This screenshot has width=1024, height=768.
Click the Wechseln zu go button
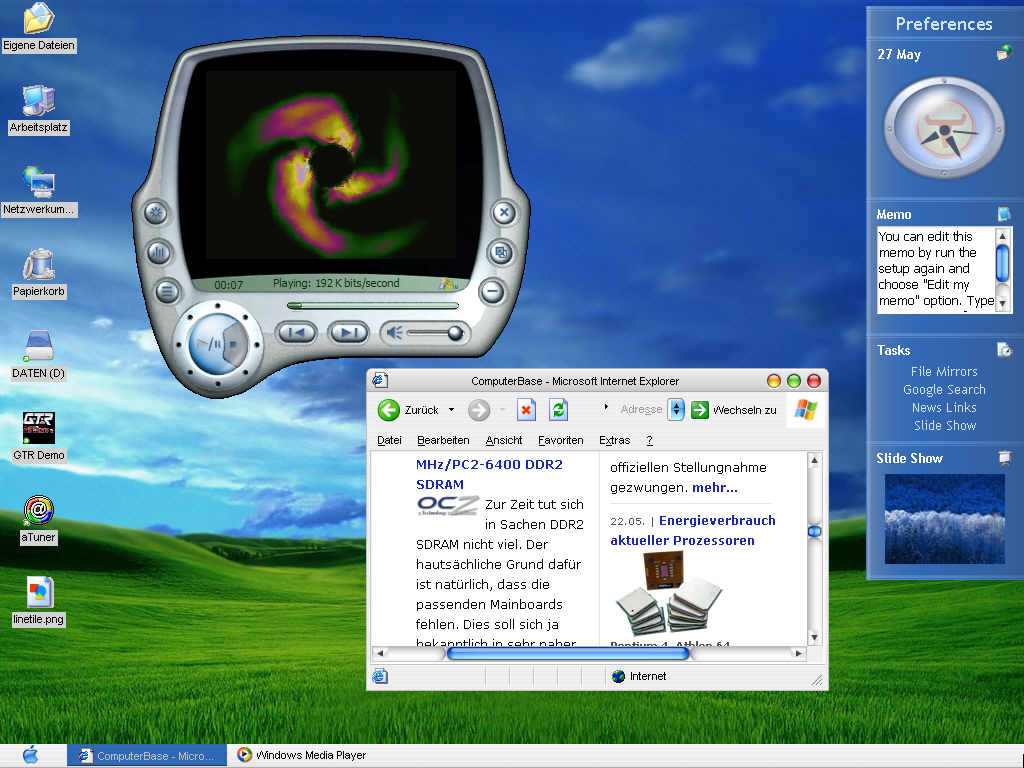tap(734, 410)
